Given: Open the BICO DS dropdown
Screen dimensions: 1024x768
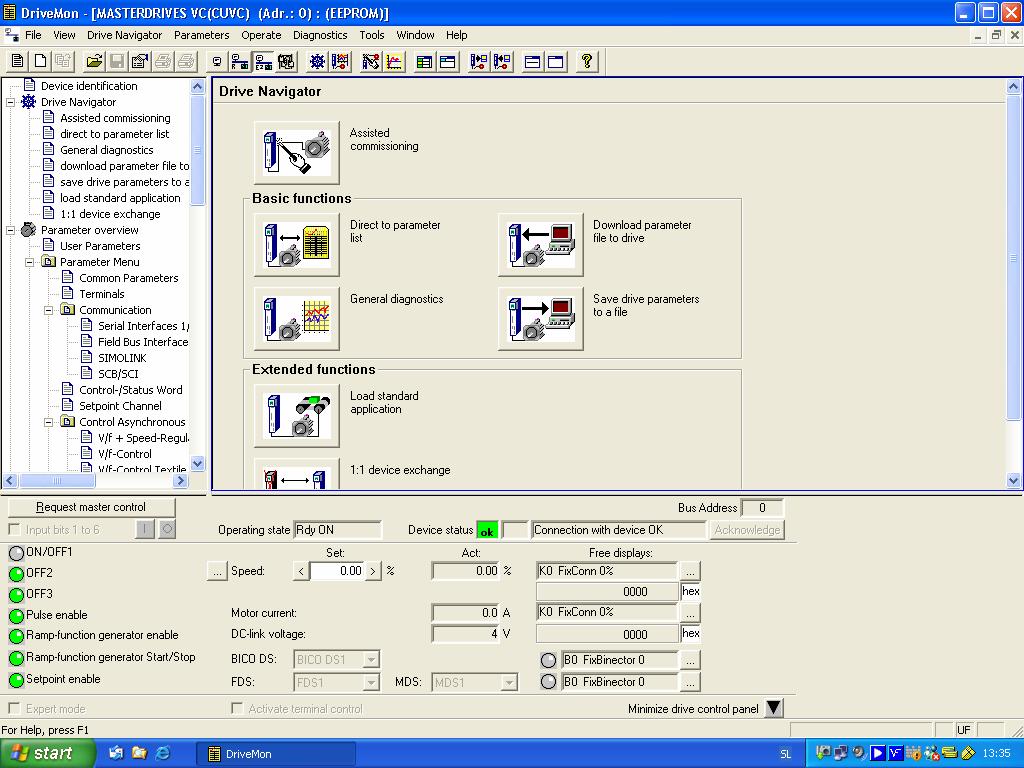Looking at the screenshot, I should pos(371,660).
